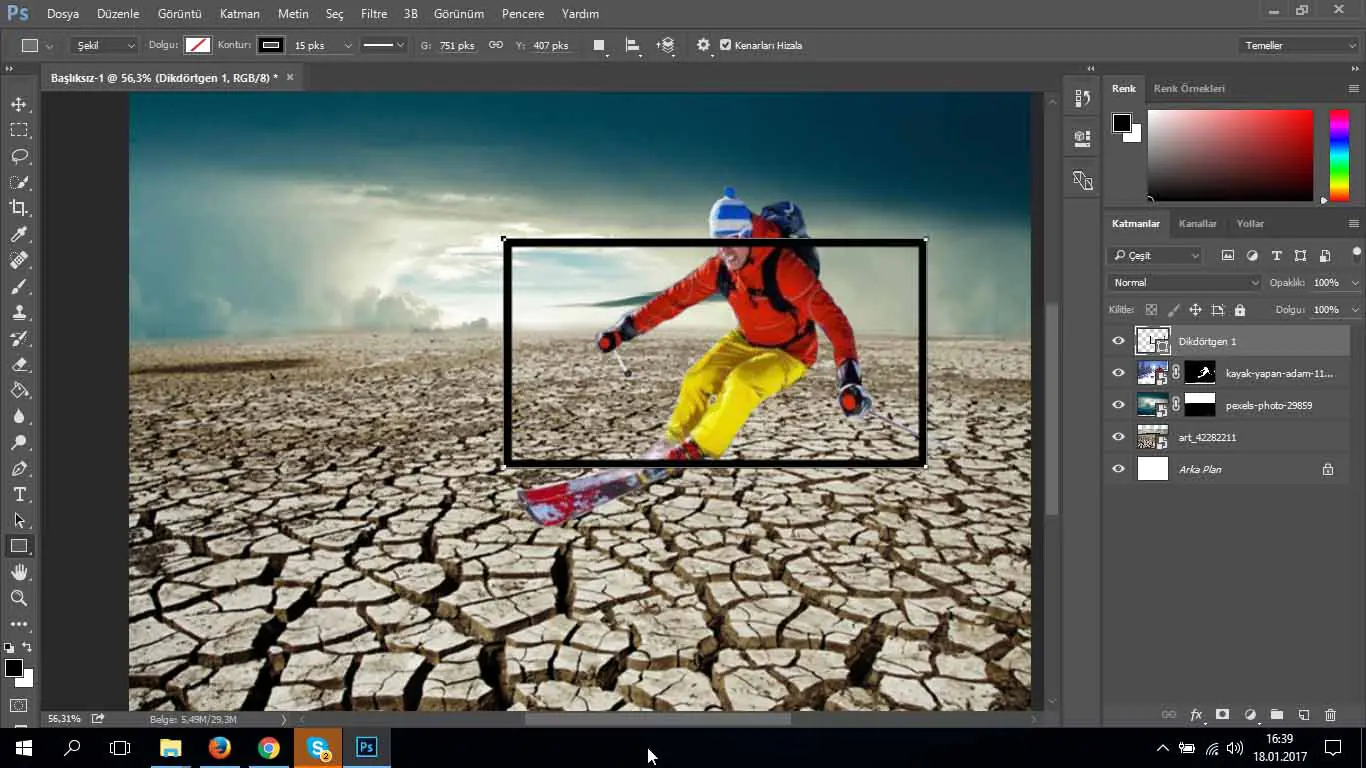The image size is (1366, 768).
Task: Click the Kontur stroke color swatch
Action: (270, 45)
